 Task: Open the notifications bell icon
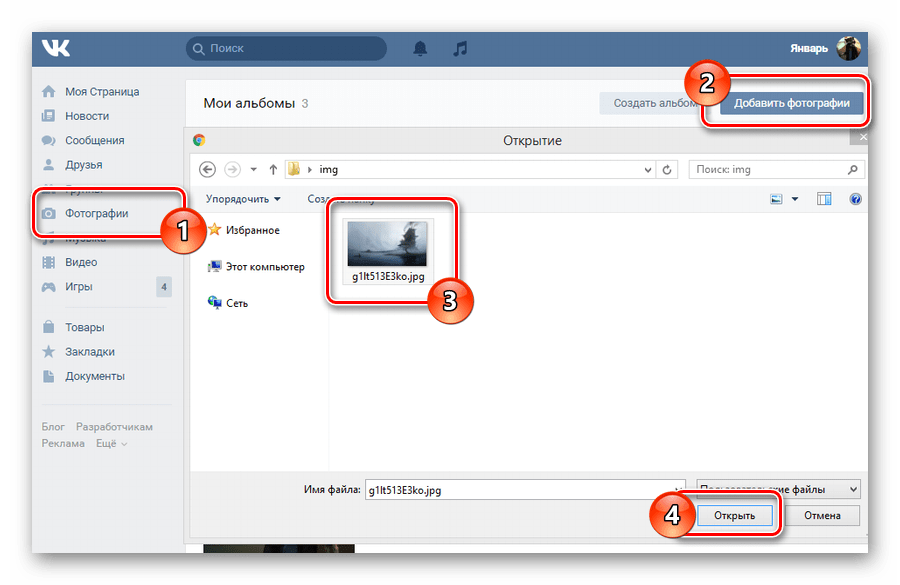pyautogui.click(x=420, y=49)
